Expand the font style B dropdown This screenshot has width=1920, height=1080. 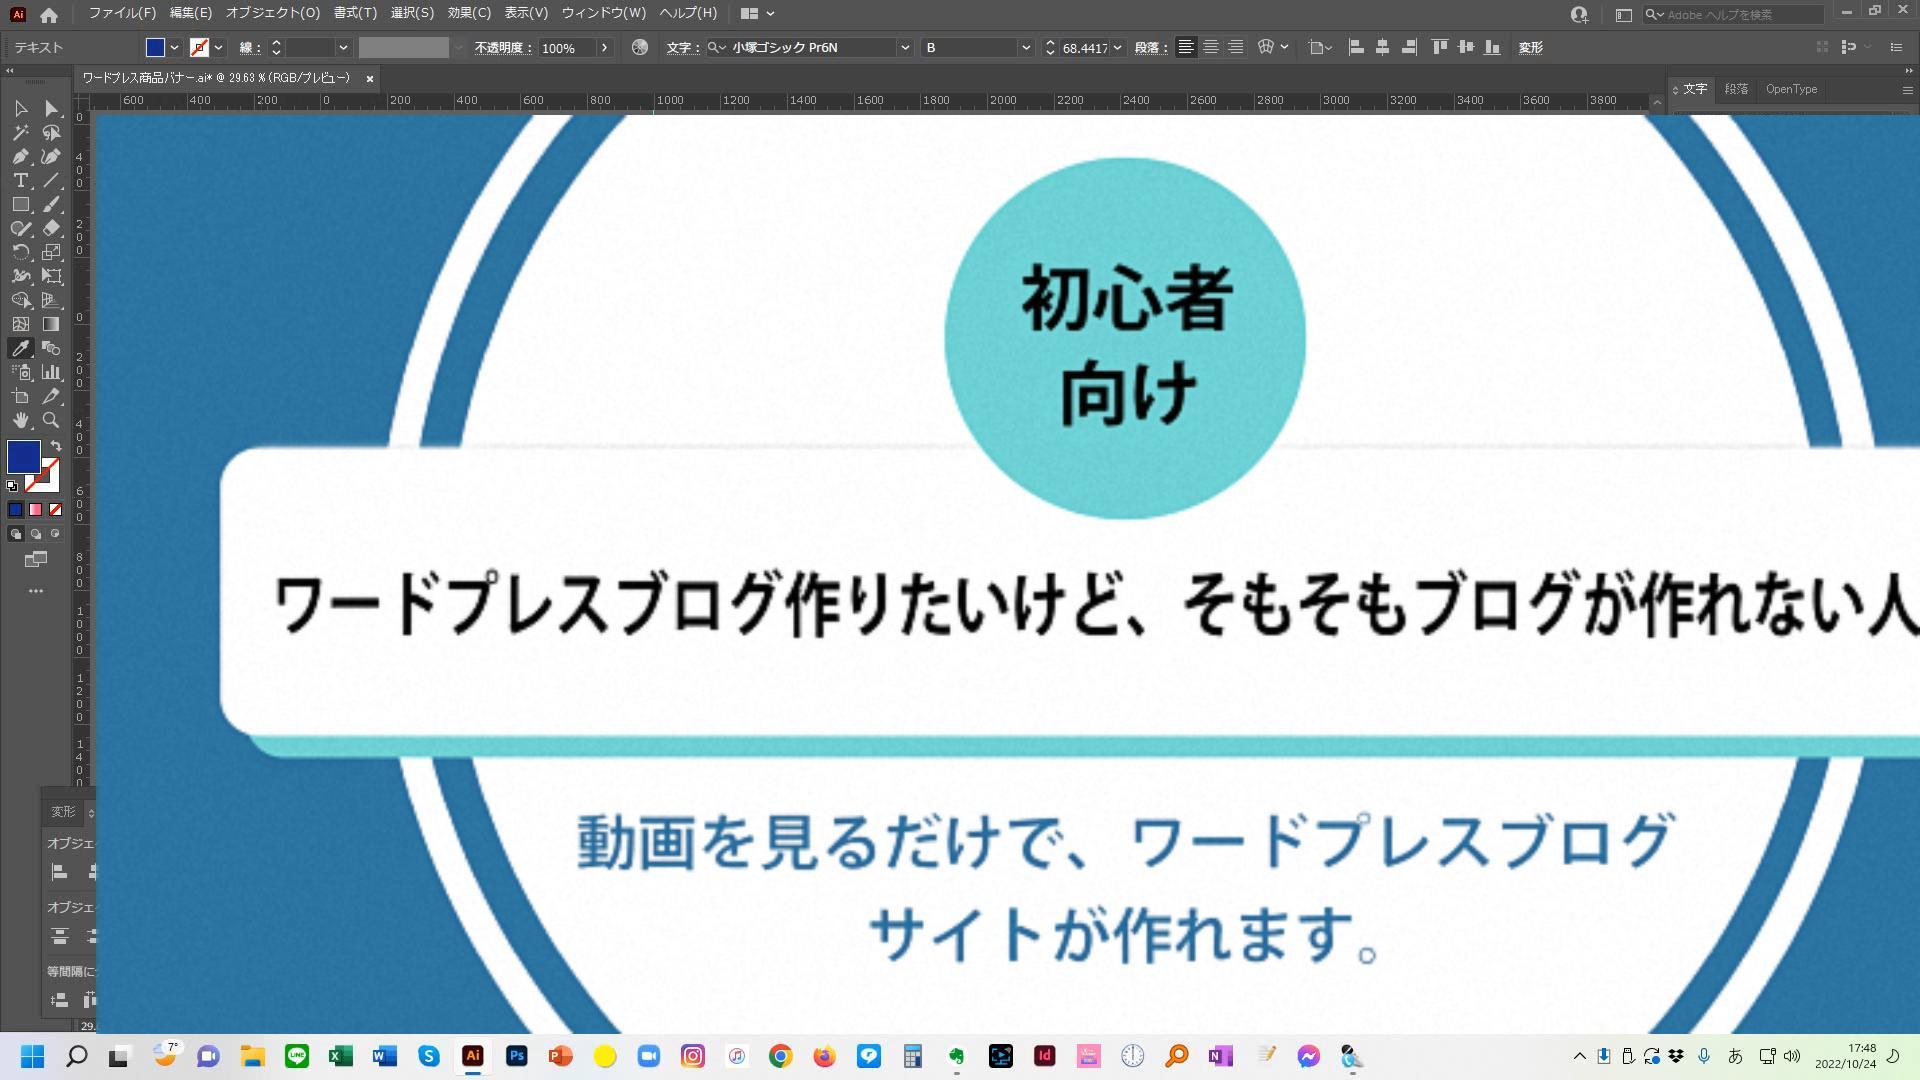[1025, 48]
